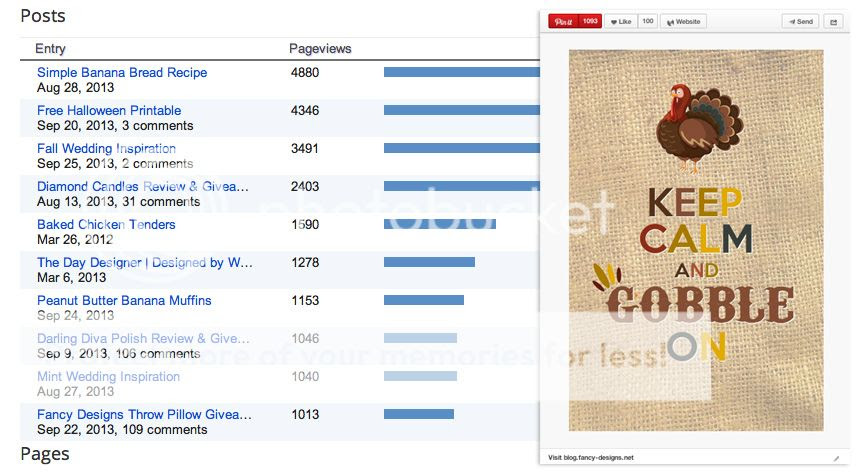Open Baked Chicken Tenders post
The image size is (862, 474).
tap(106, 224)
